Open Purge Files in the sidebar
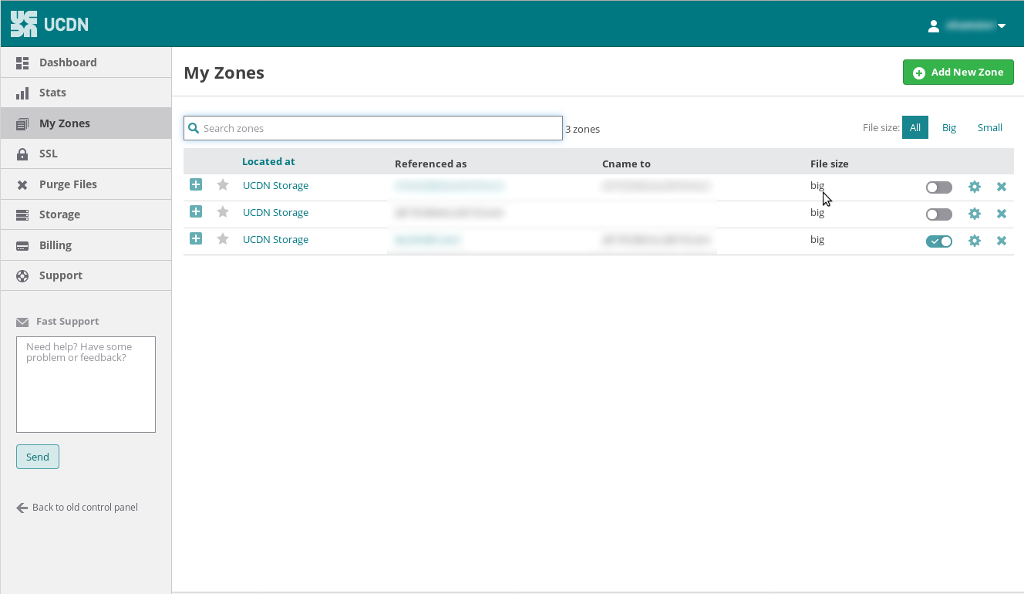This screenshot has width=1024, height=594. (68, 184)
